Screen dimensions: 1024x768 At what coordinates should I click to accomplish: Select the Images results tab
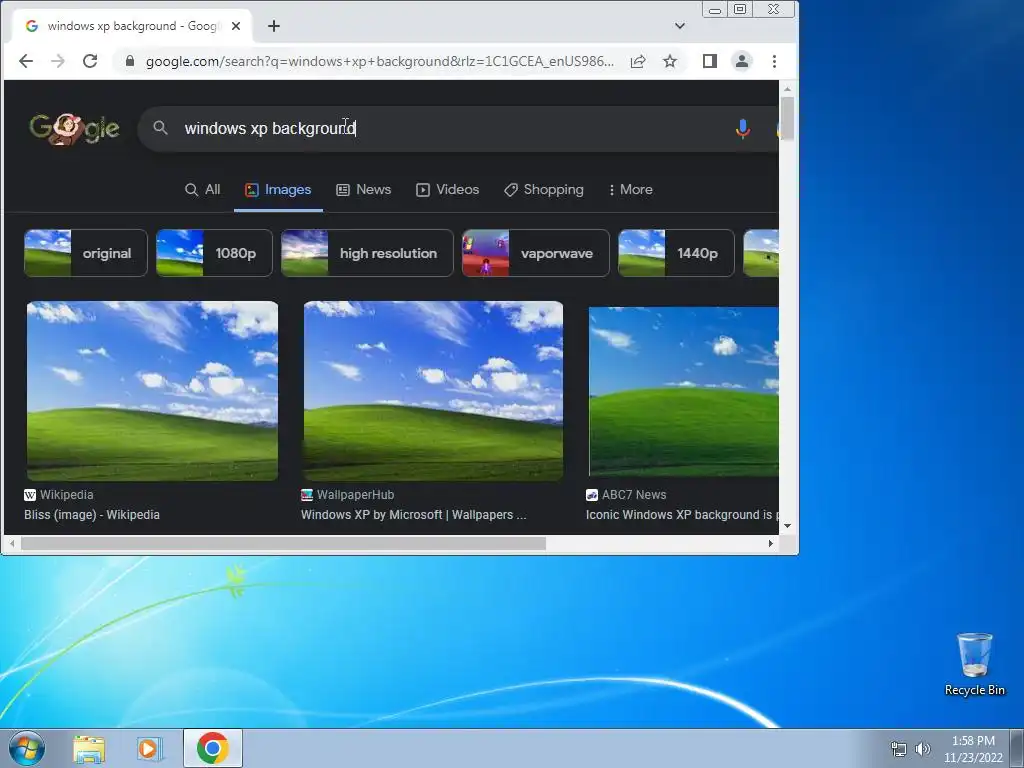pos(278,189)
